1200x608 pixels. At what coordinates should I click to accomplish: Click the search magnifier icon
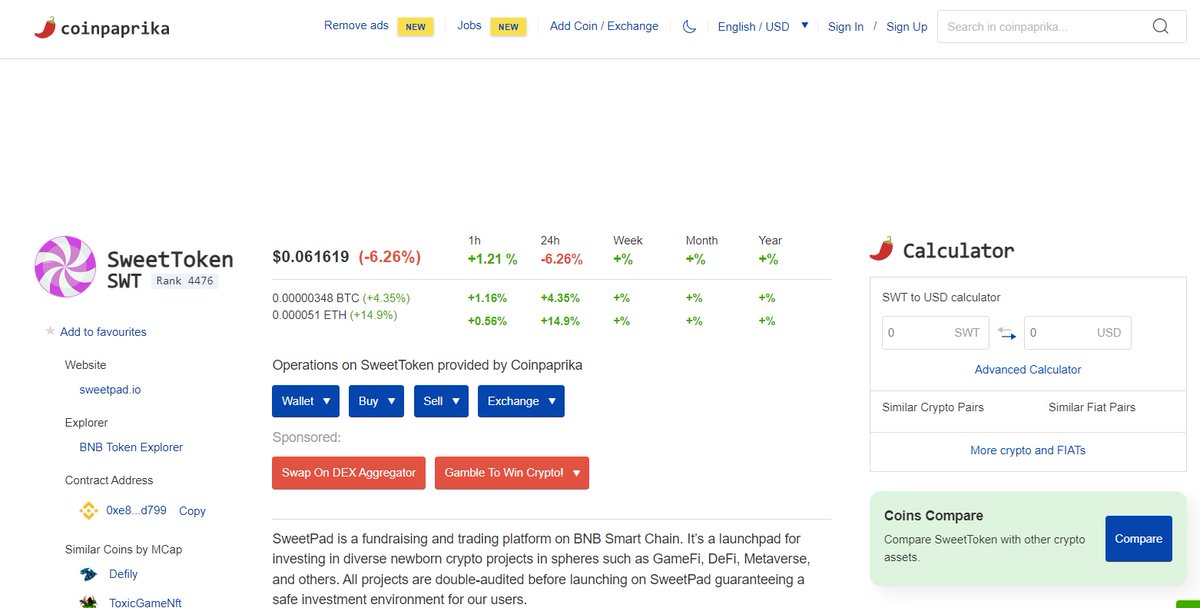[x=1161, y=27]
